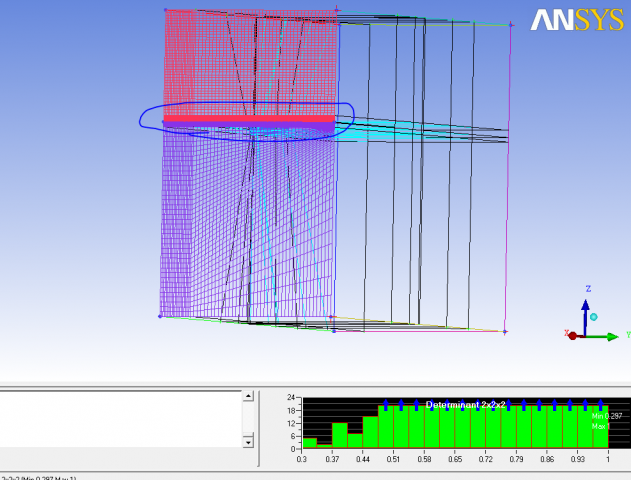Viewport: 631px width, 480px height.
Task: Select the histogram bar starting at 0.37
Action: tap(340, 435)
